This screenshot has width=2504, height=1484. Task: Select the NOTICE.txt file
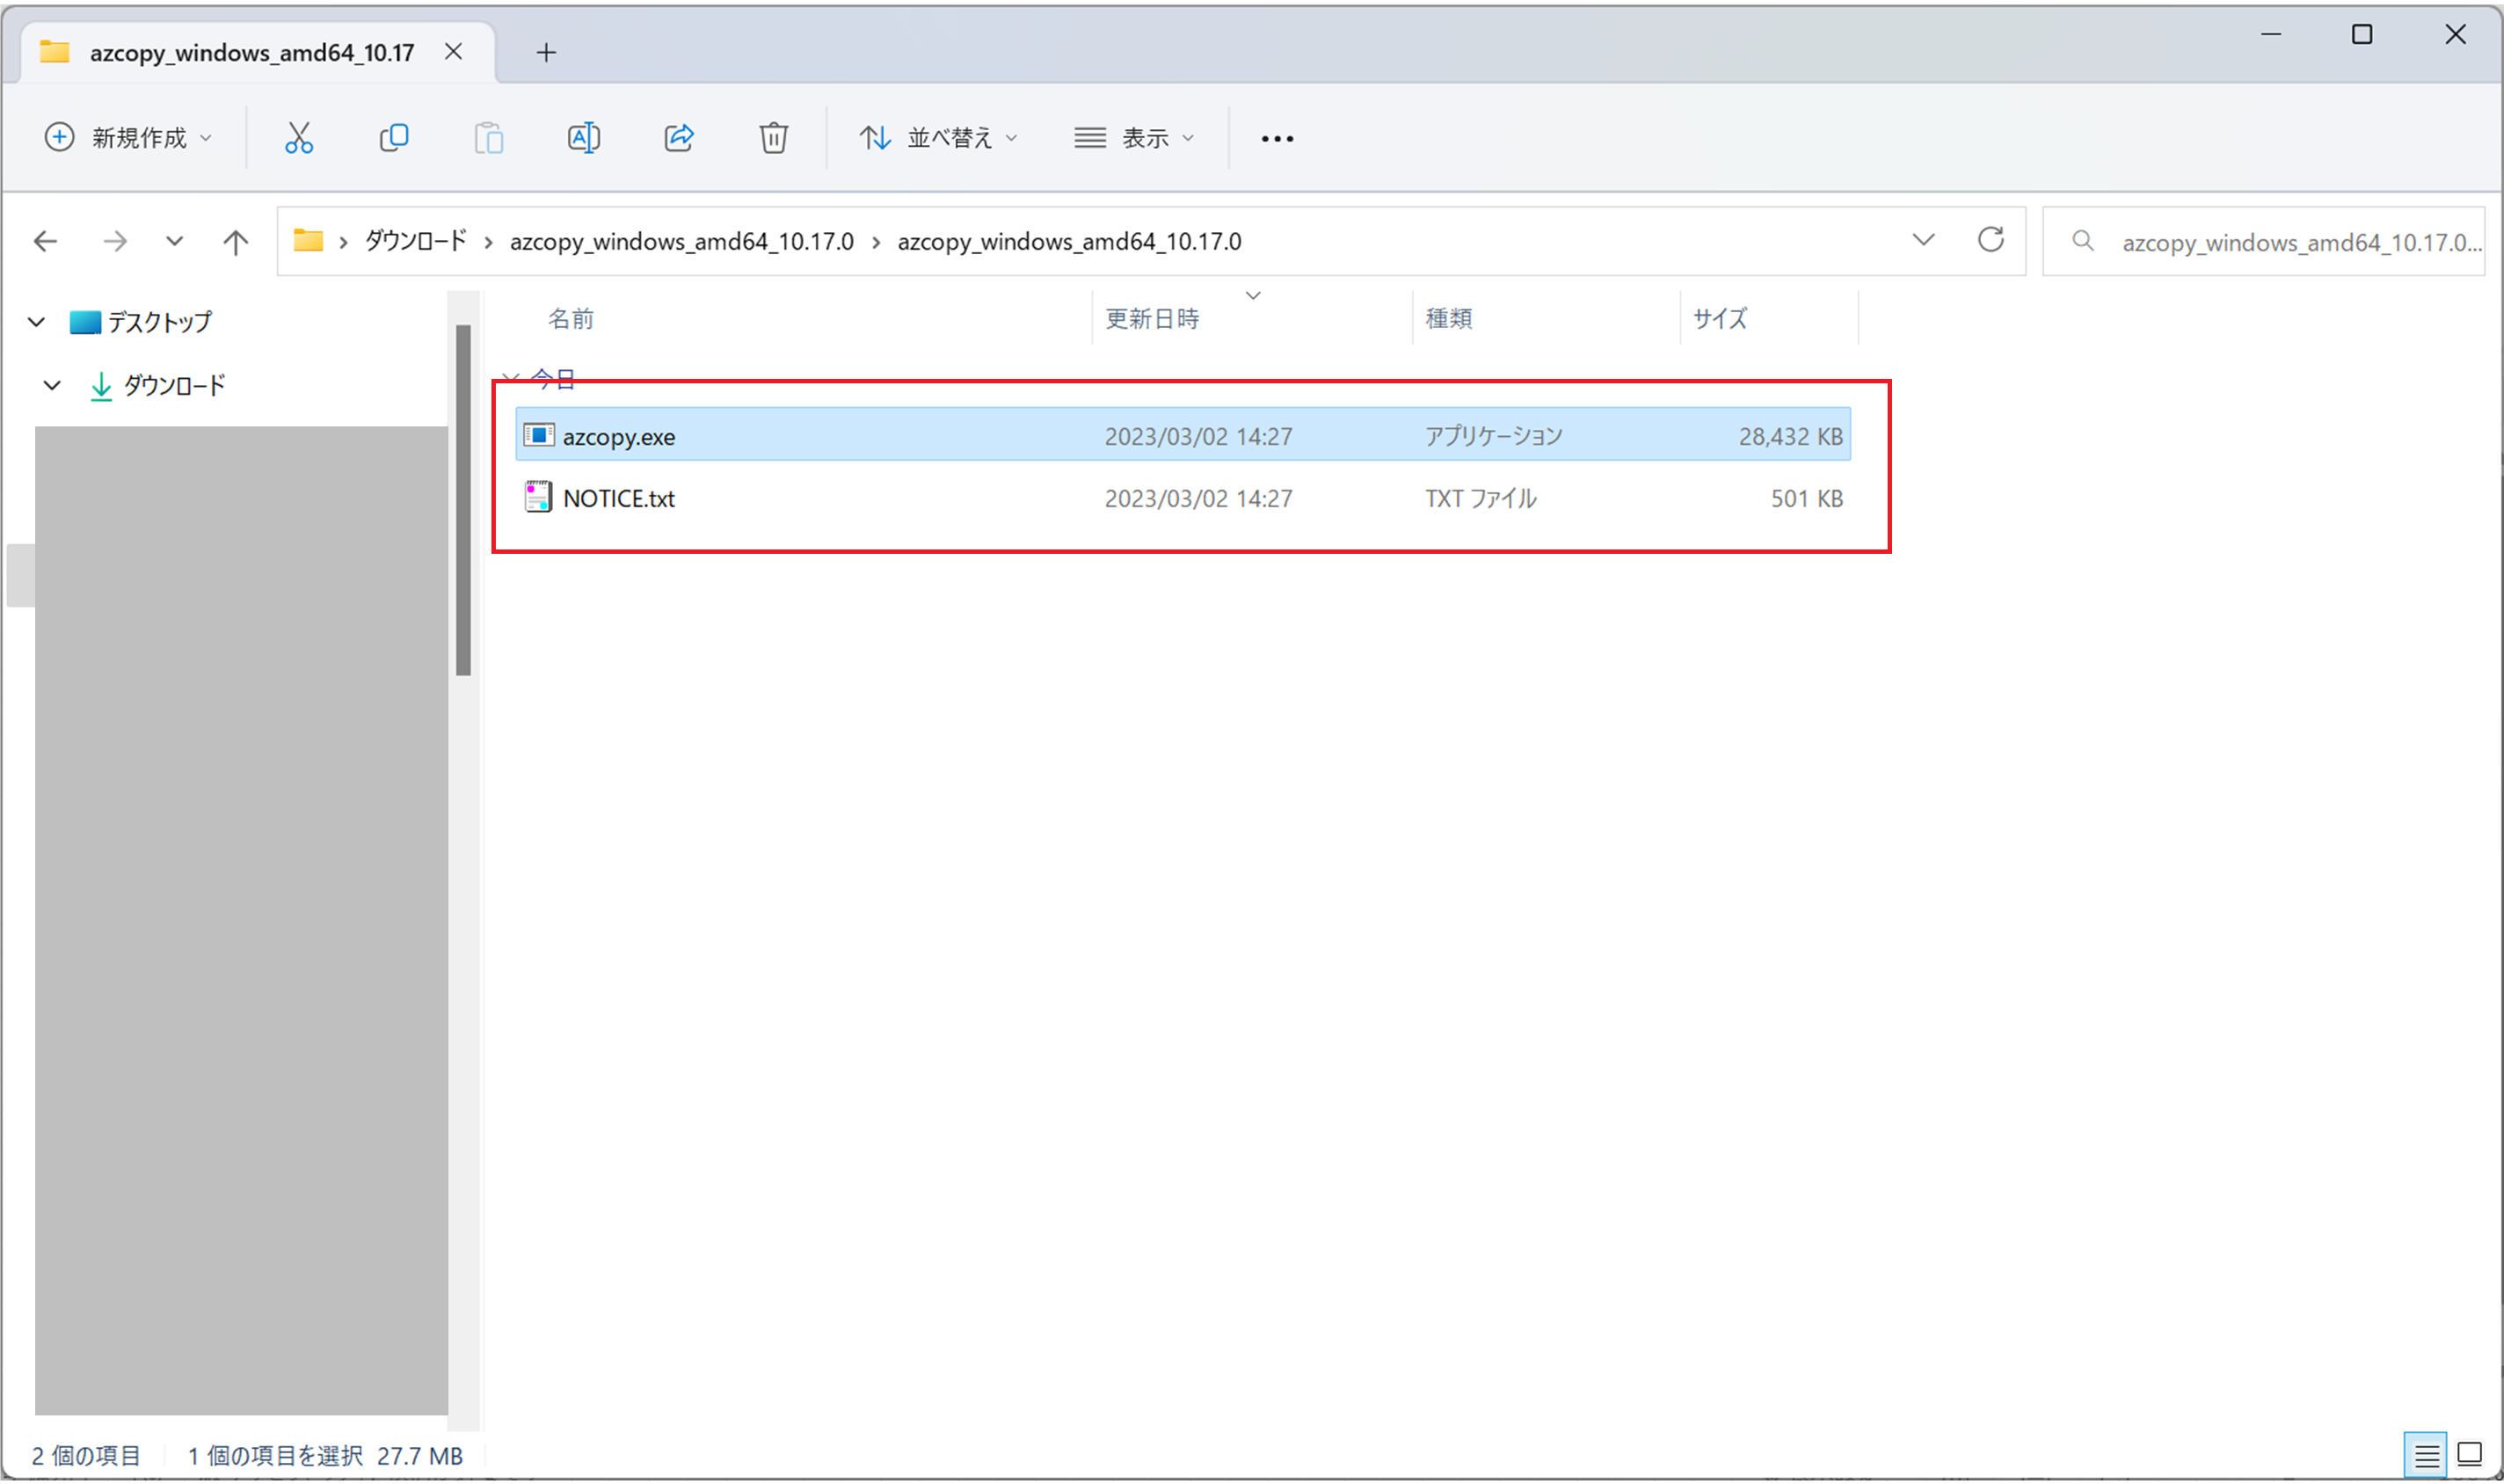pyautogui.click(x=618, y=498)
